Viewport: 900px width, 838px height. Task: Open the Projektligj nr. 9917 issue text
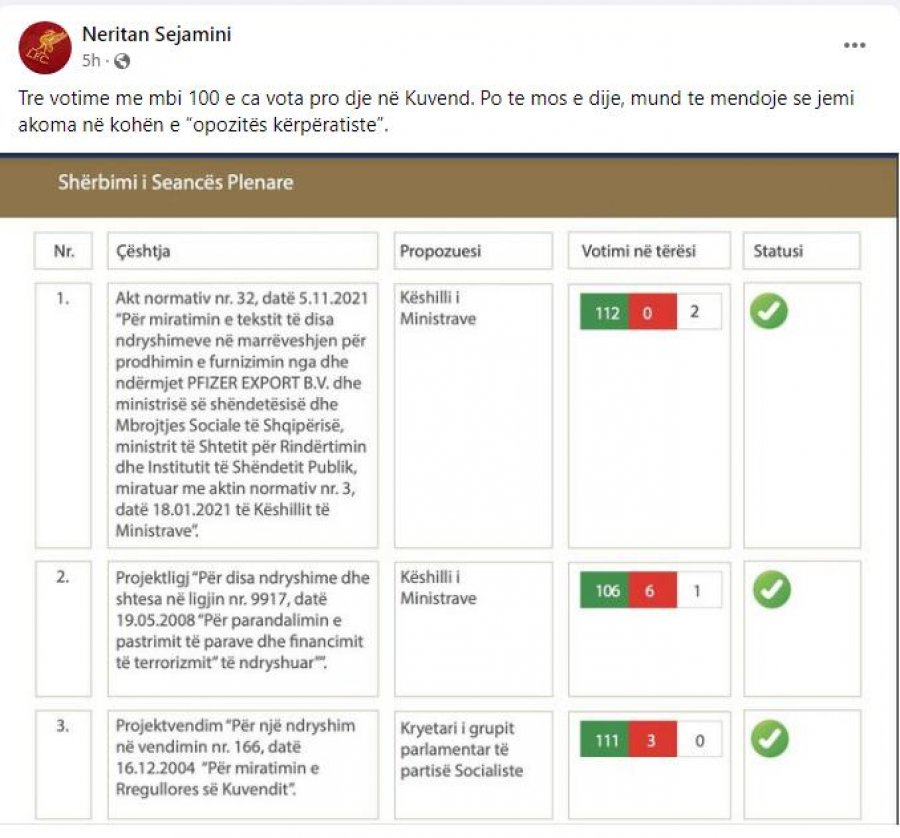243,620
